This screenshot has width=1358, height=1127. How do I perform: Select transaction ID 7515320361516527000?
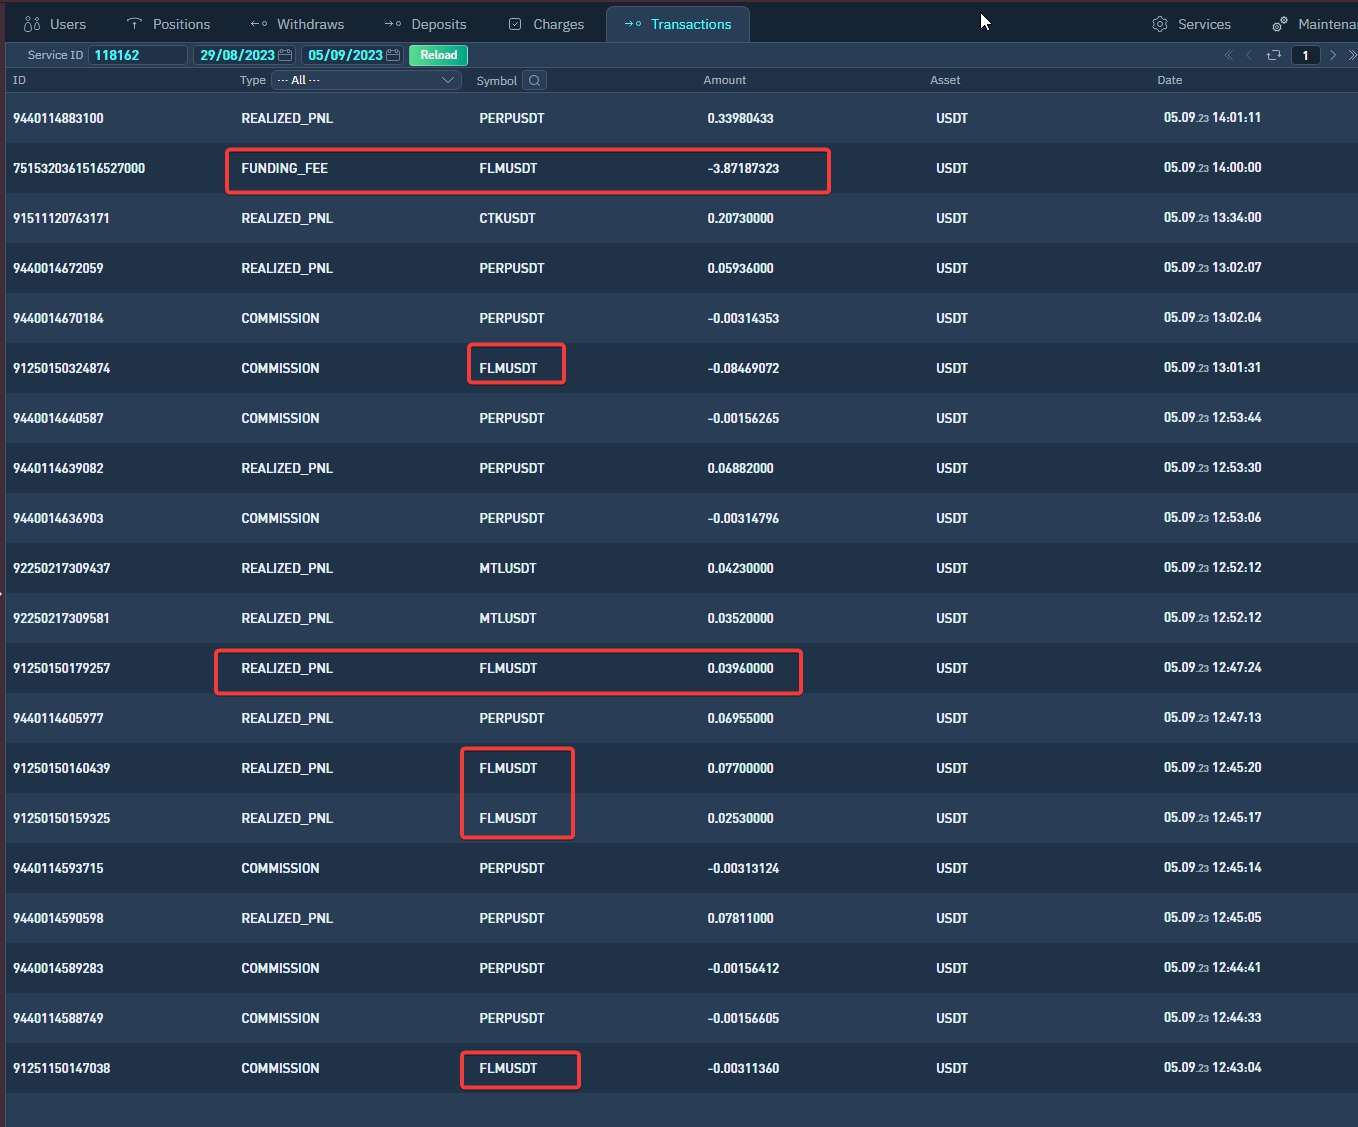pos(79,168)
